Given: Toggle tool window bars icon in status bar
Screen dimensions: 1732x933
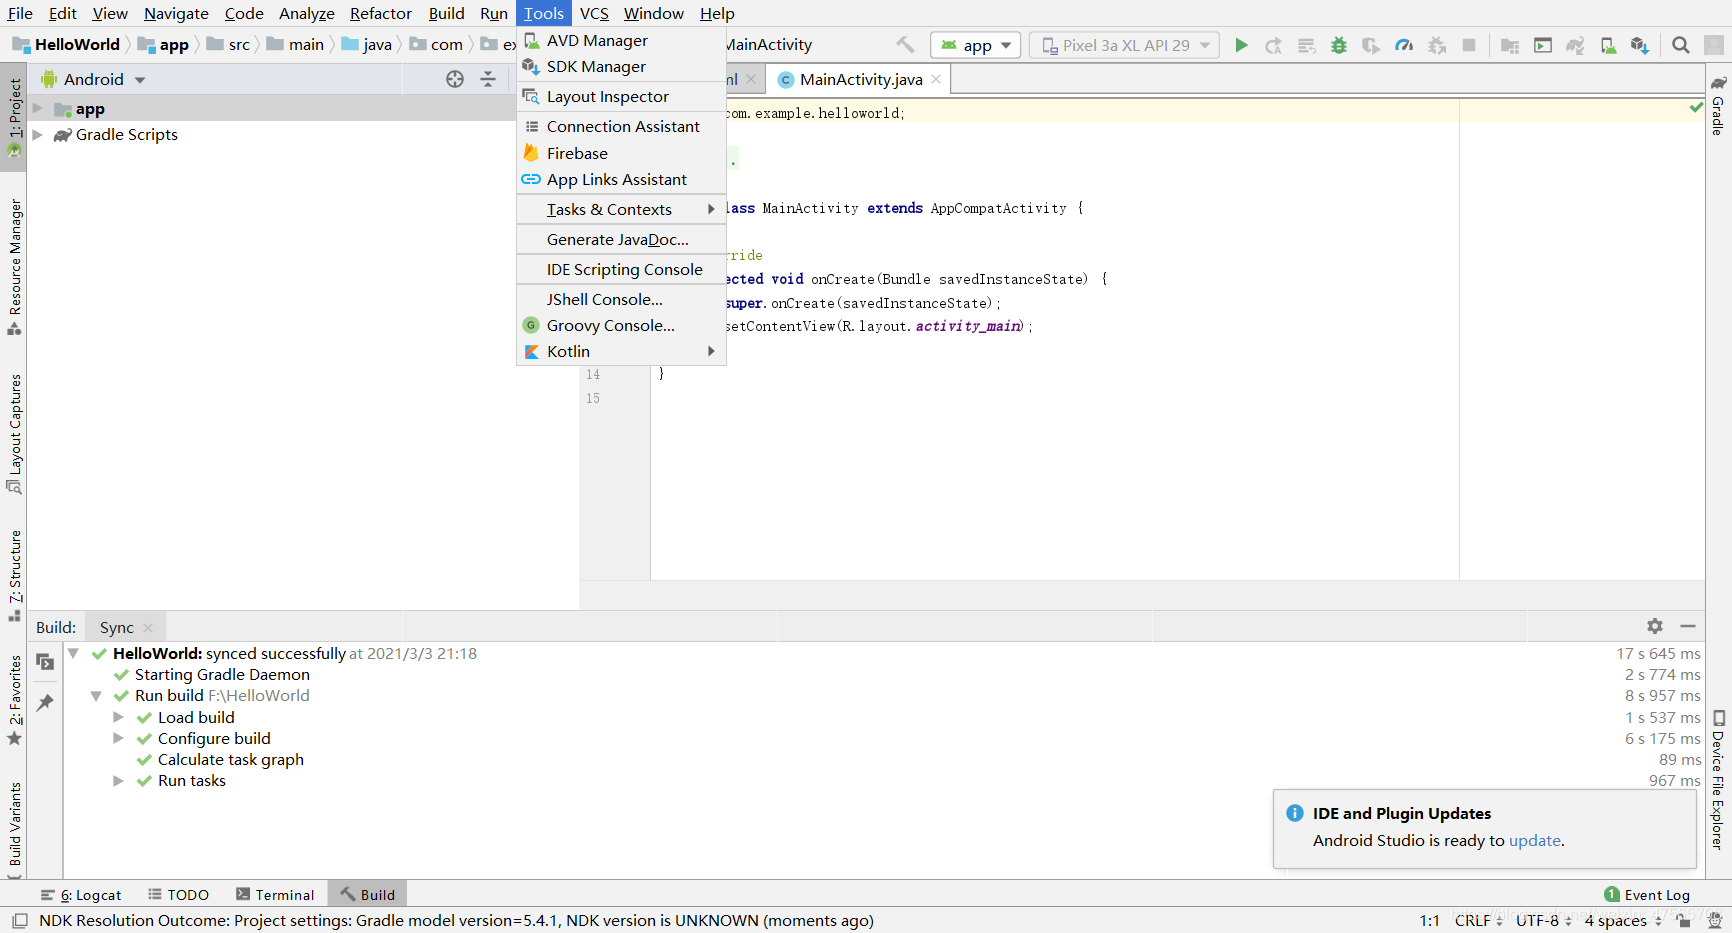Looking at the screenshot, I should coord(19,921).
